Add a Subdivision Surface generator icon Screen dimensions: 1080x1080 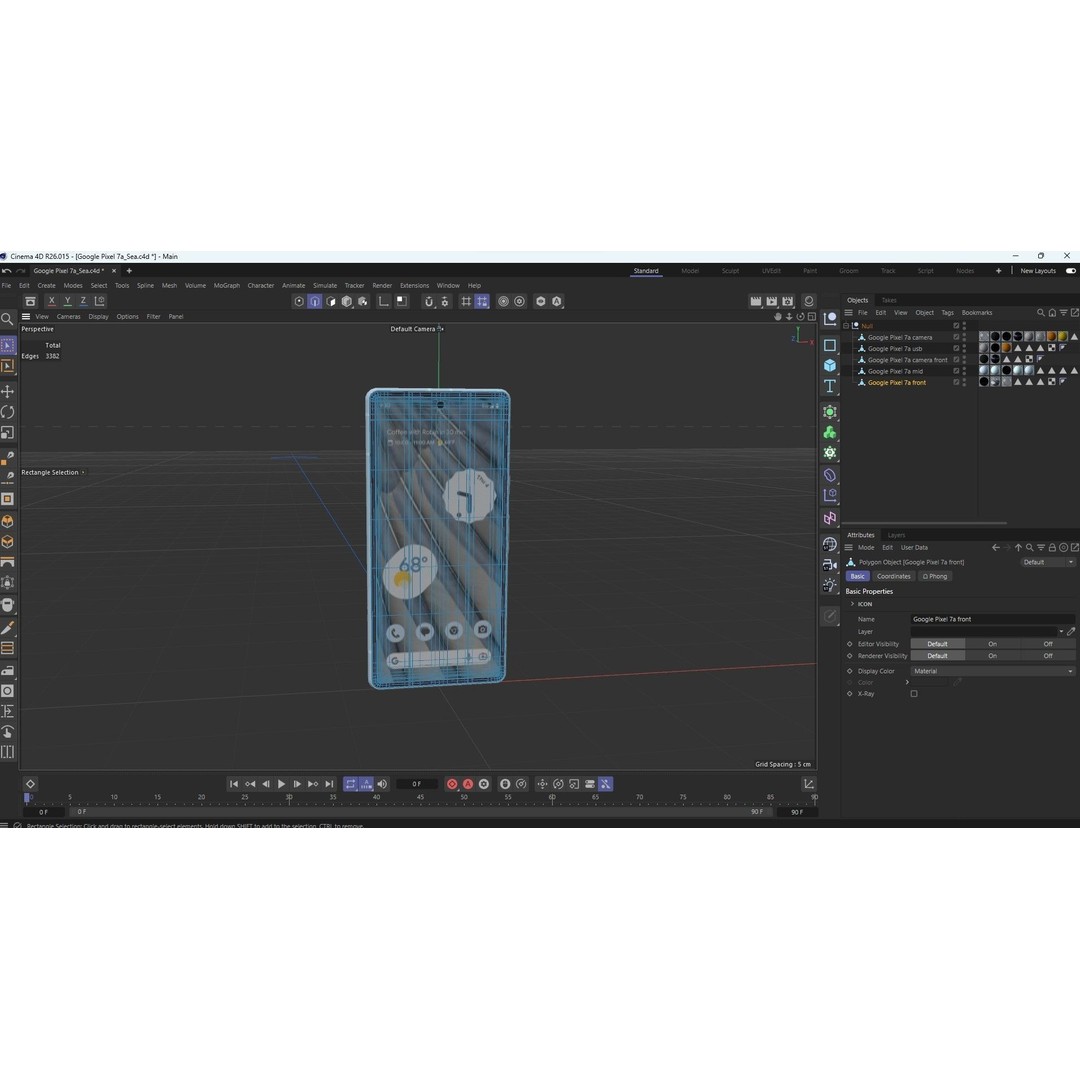[x=830, y=412]
